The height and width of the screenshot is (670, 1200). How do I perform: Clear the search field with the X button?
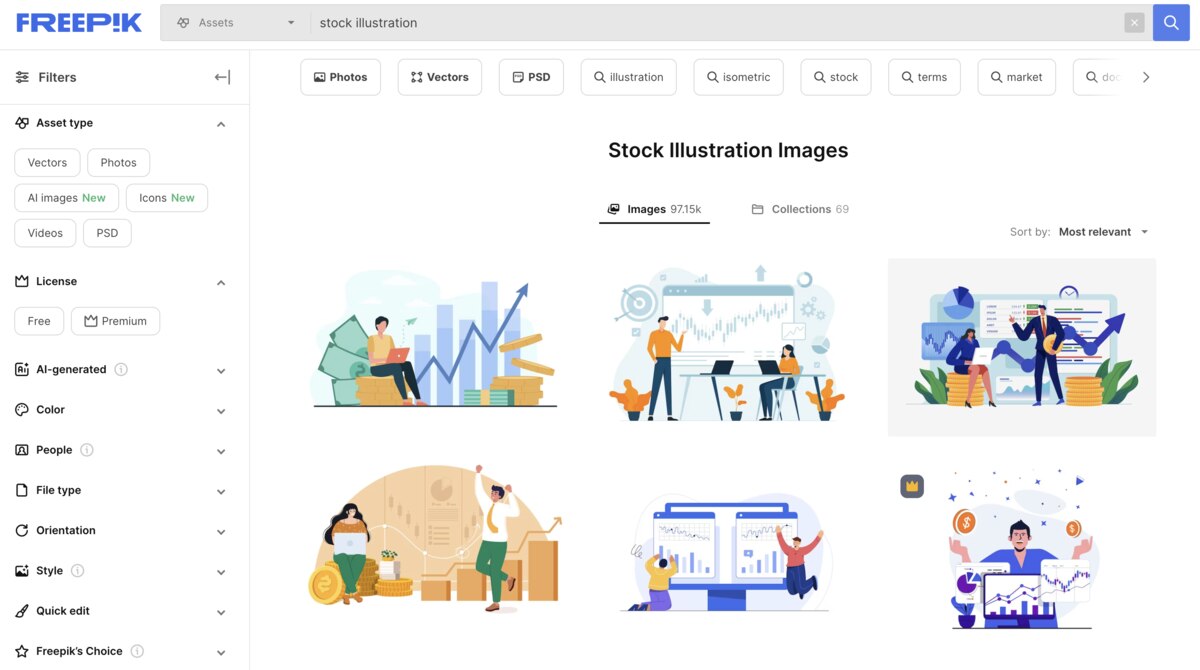pos(1135,21)
